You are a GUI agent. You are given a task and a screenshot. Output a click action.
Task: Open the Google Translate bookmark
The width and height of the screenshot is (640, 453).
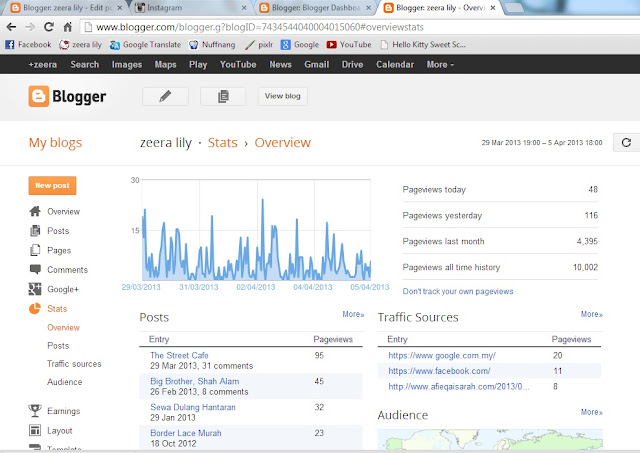(145, 44)
